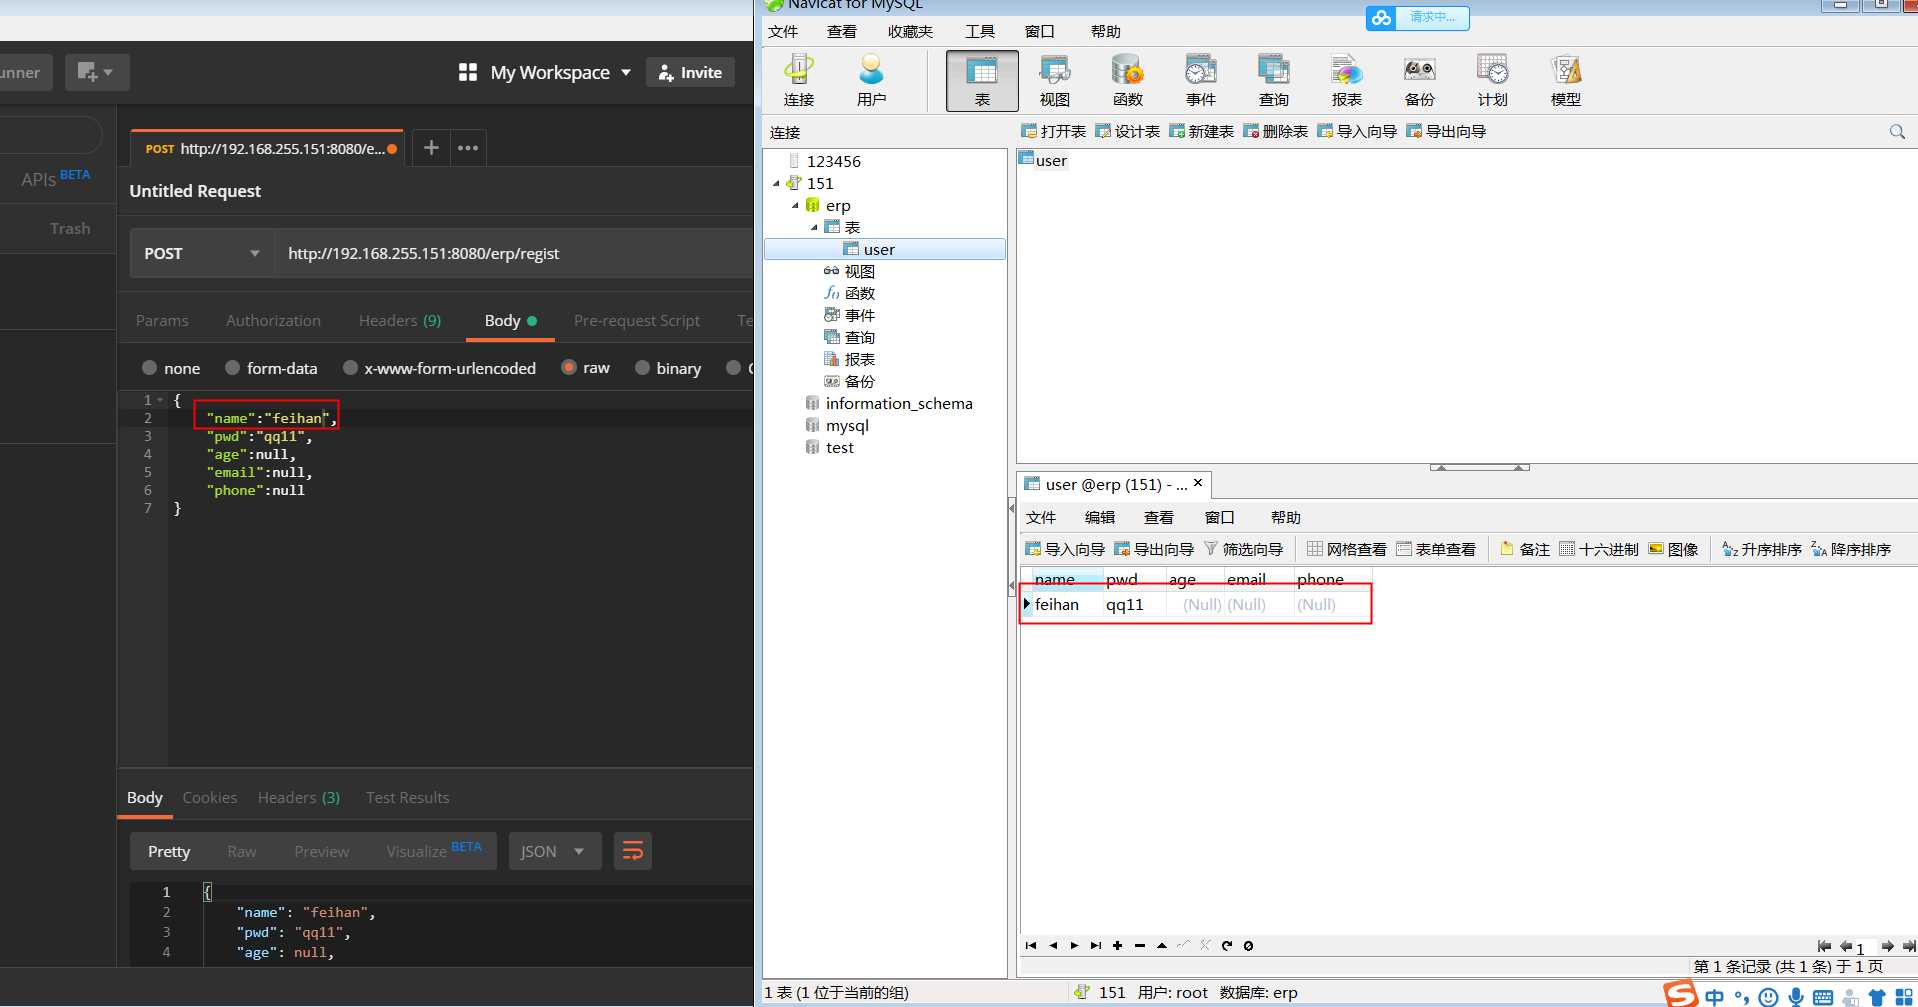This screenshot has height=1007, width=1918.
Task: Click 打开表 open table button
Action: click(1053, 131)
